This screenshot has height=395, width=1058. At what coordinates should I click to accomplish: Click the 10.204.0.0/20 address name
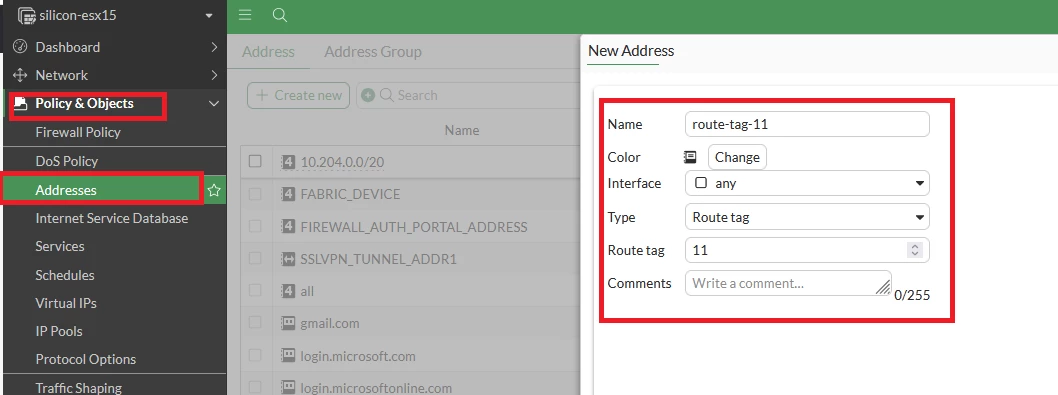pos(343,162)
